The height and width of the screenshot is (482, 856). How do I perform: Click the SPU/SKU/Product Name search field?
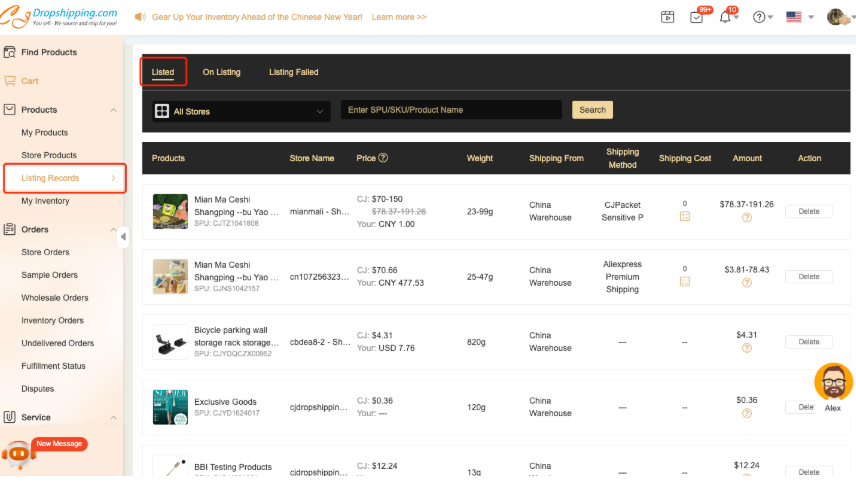click(x=451, y=110)
